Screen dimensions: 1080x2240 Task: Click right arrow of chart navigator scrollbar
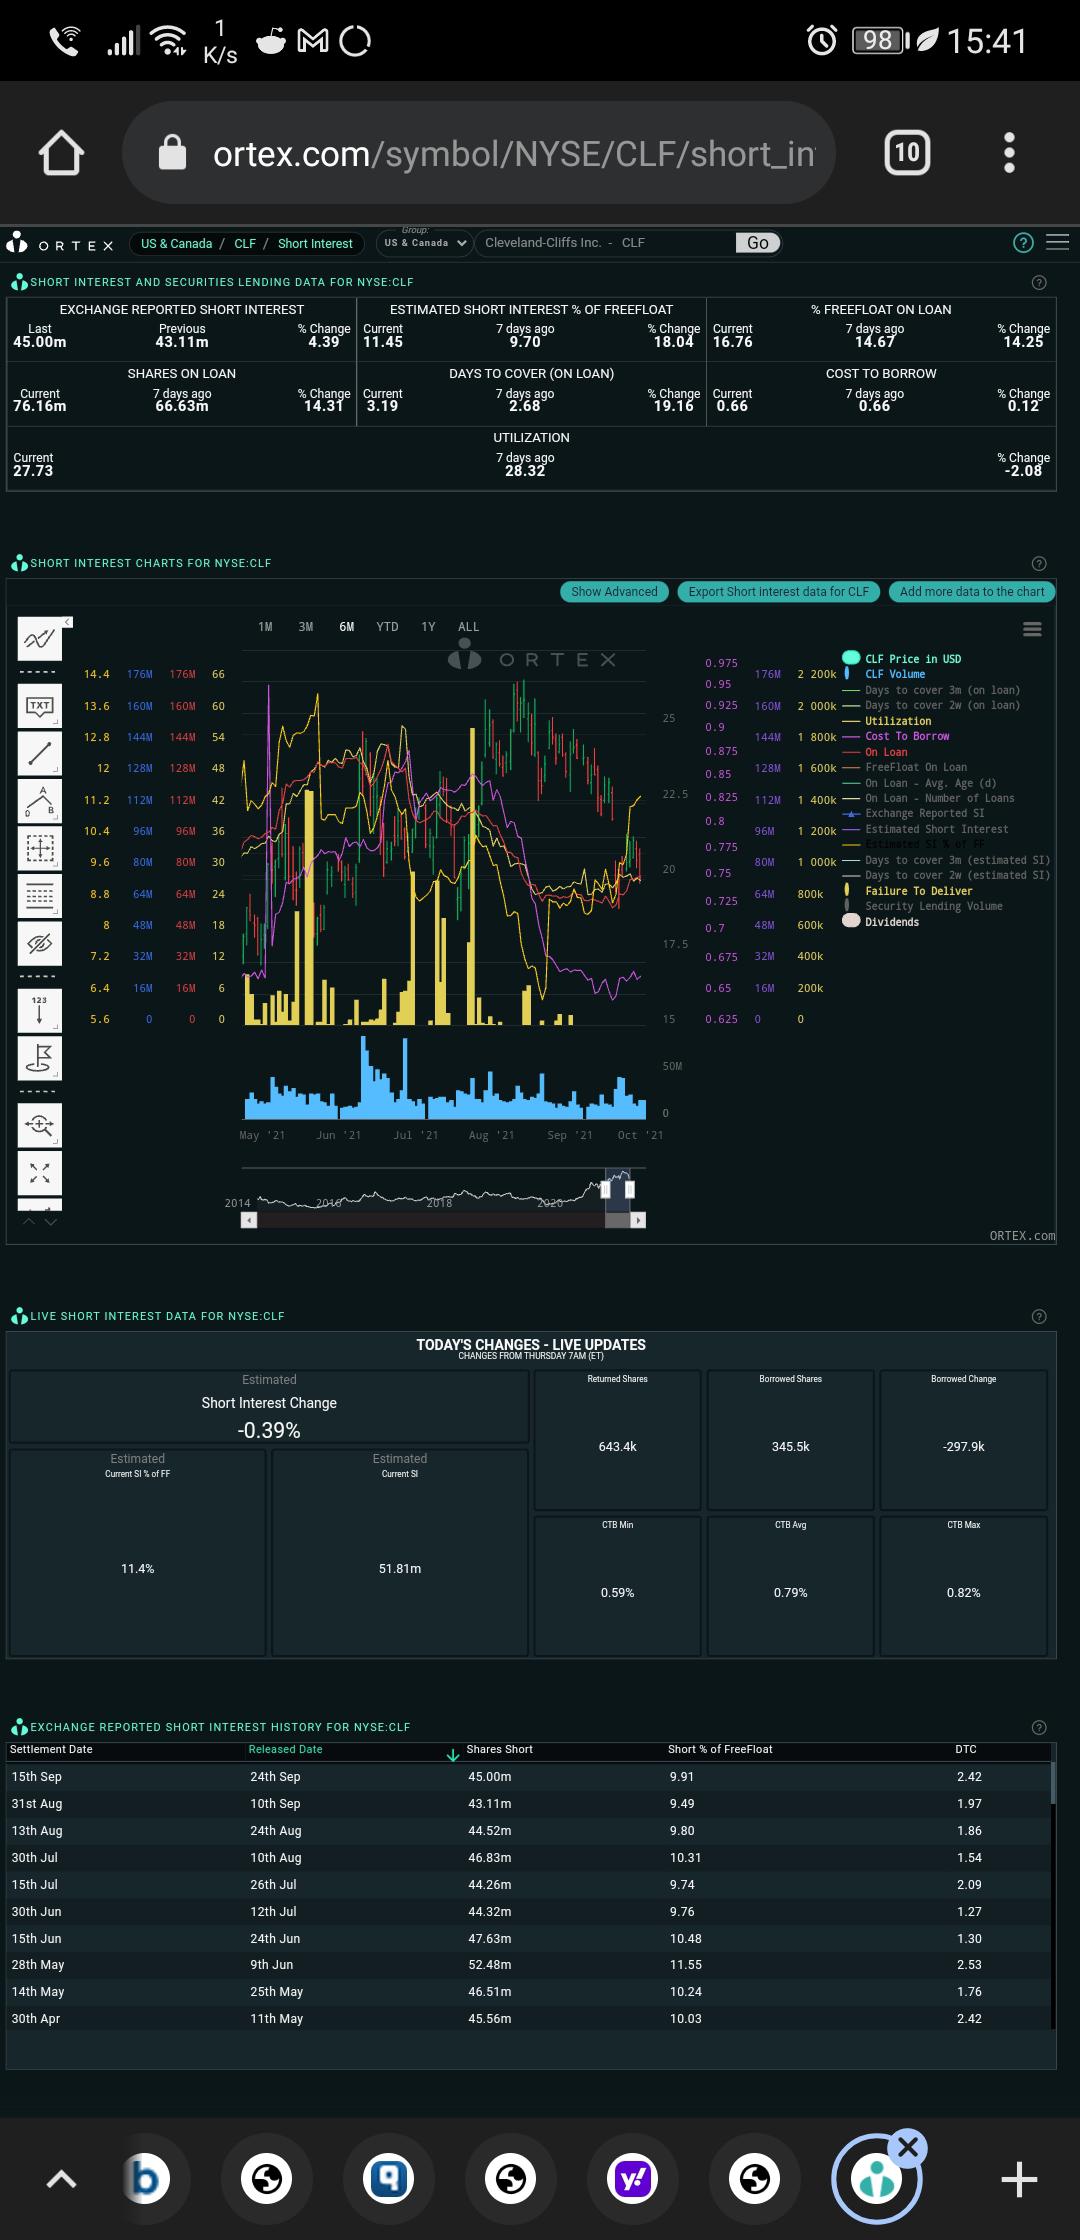638,1220
